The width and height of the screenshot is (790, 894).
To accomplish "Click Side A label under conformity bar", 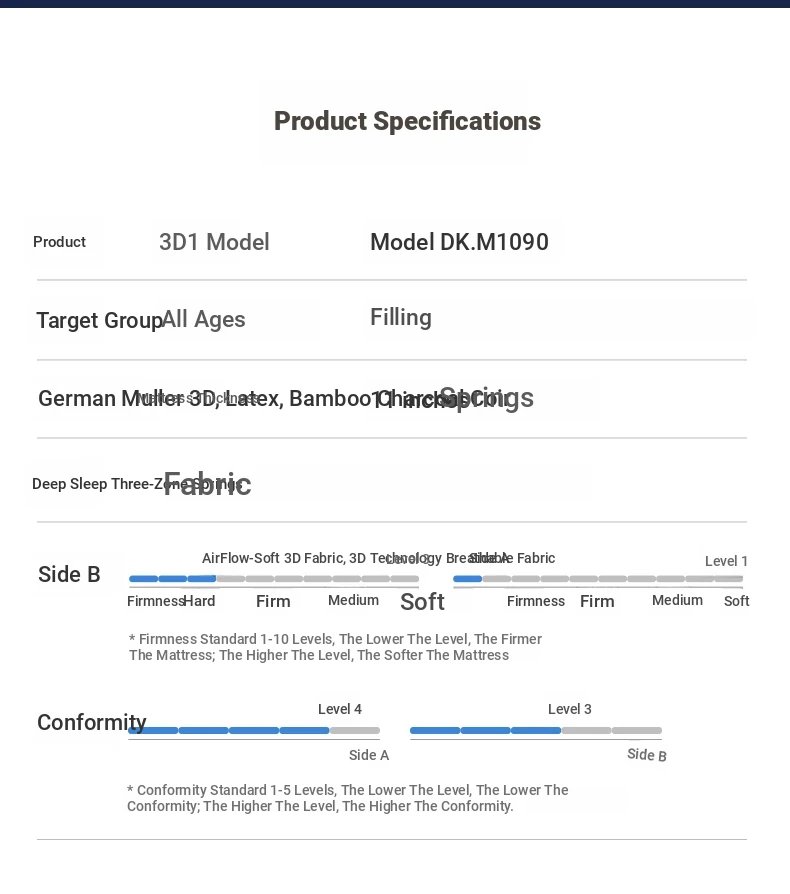I will (369, 755).
